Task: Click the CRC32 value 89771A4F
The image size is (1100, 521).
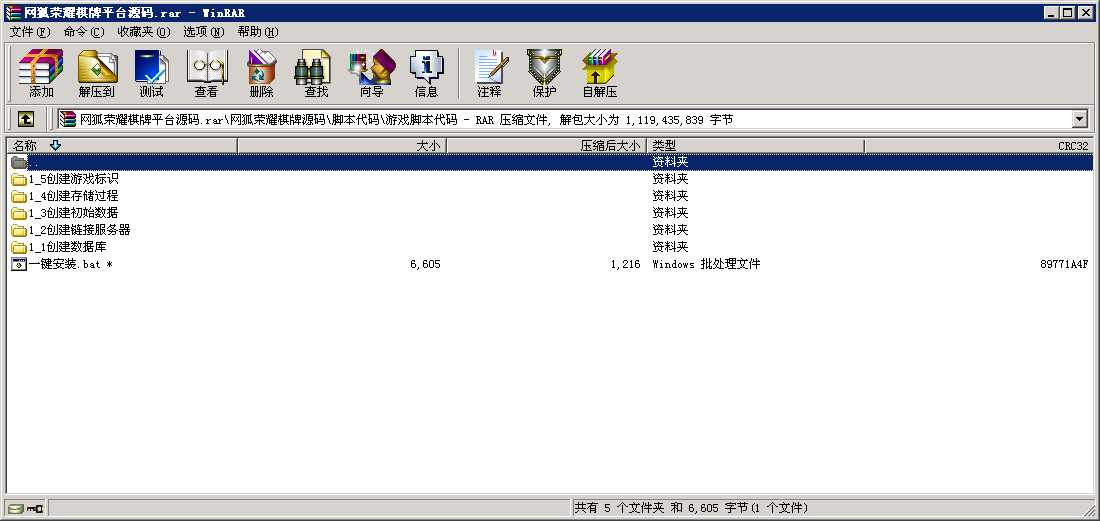Action: (x=1064, y=264)
